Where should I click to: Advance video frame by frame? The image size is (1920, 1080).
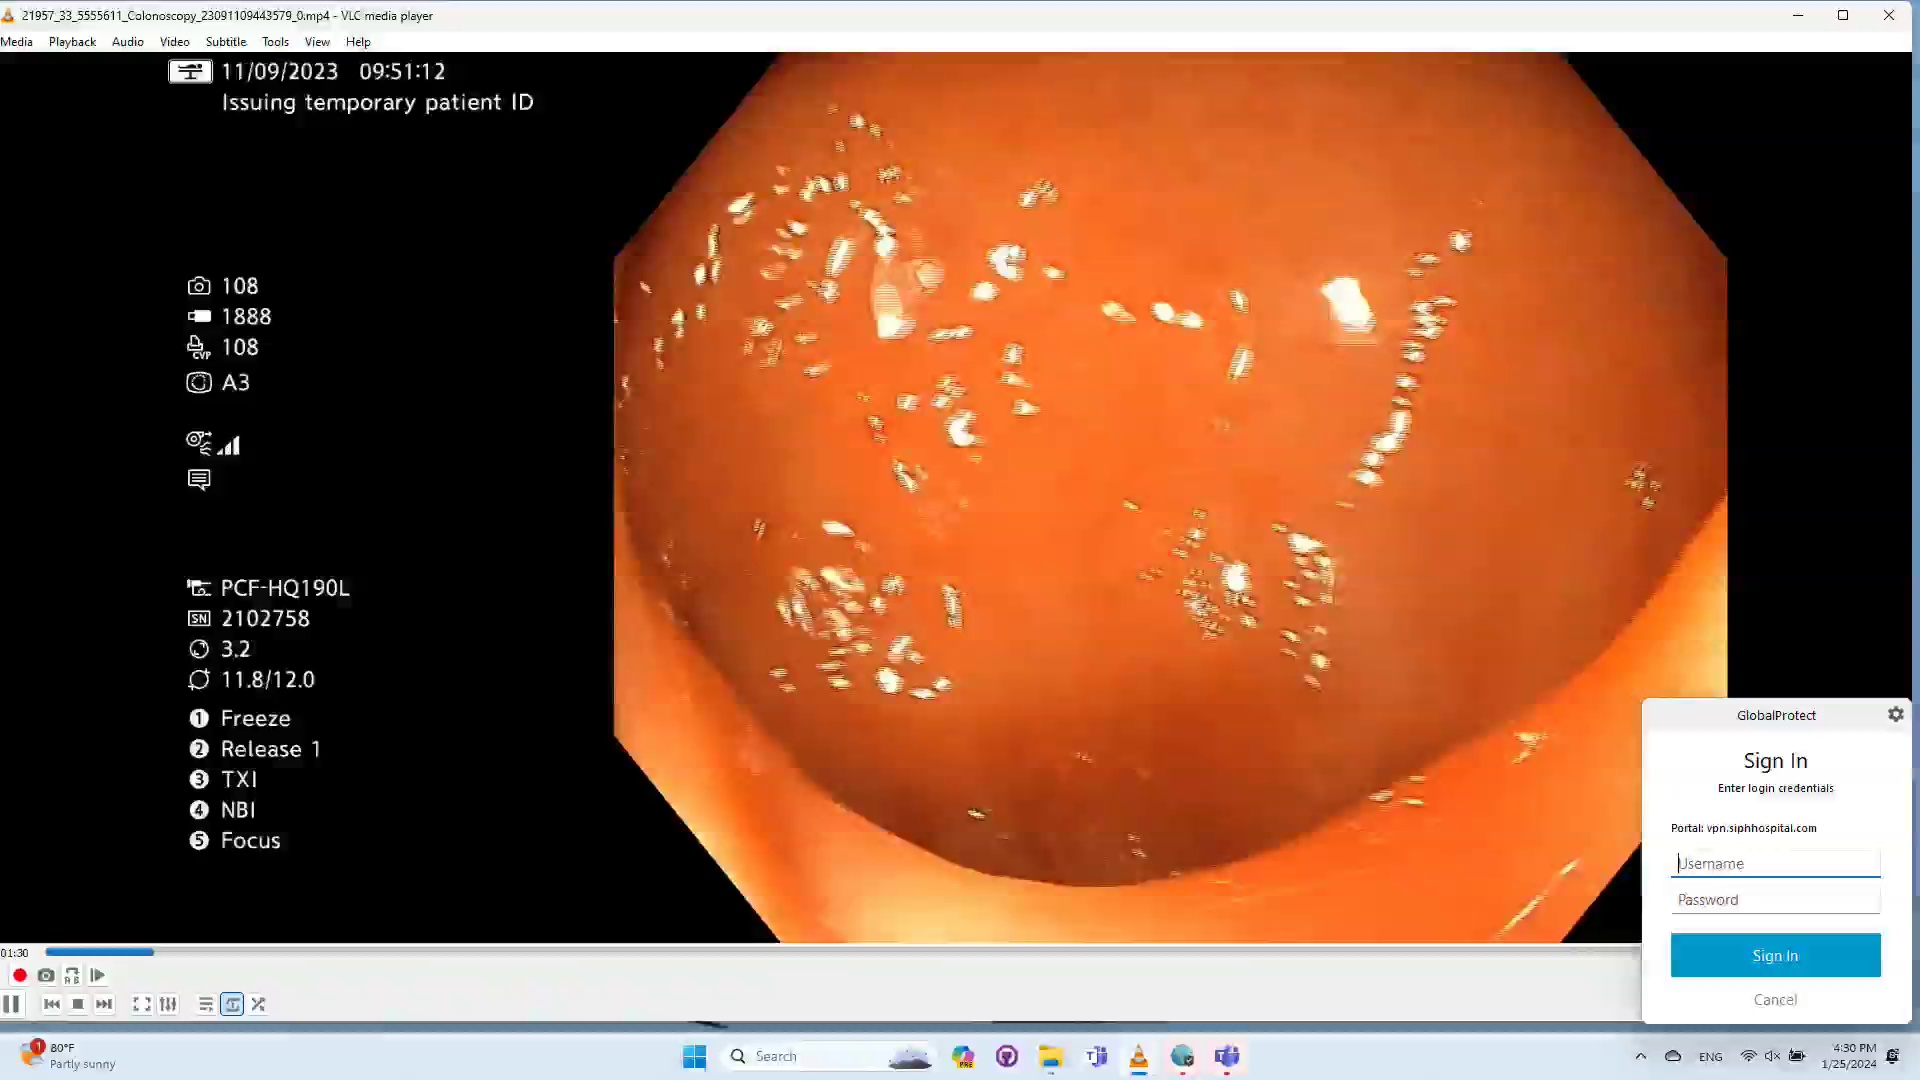click(98, 975)
